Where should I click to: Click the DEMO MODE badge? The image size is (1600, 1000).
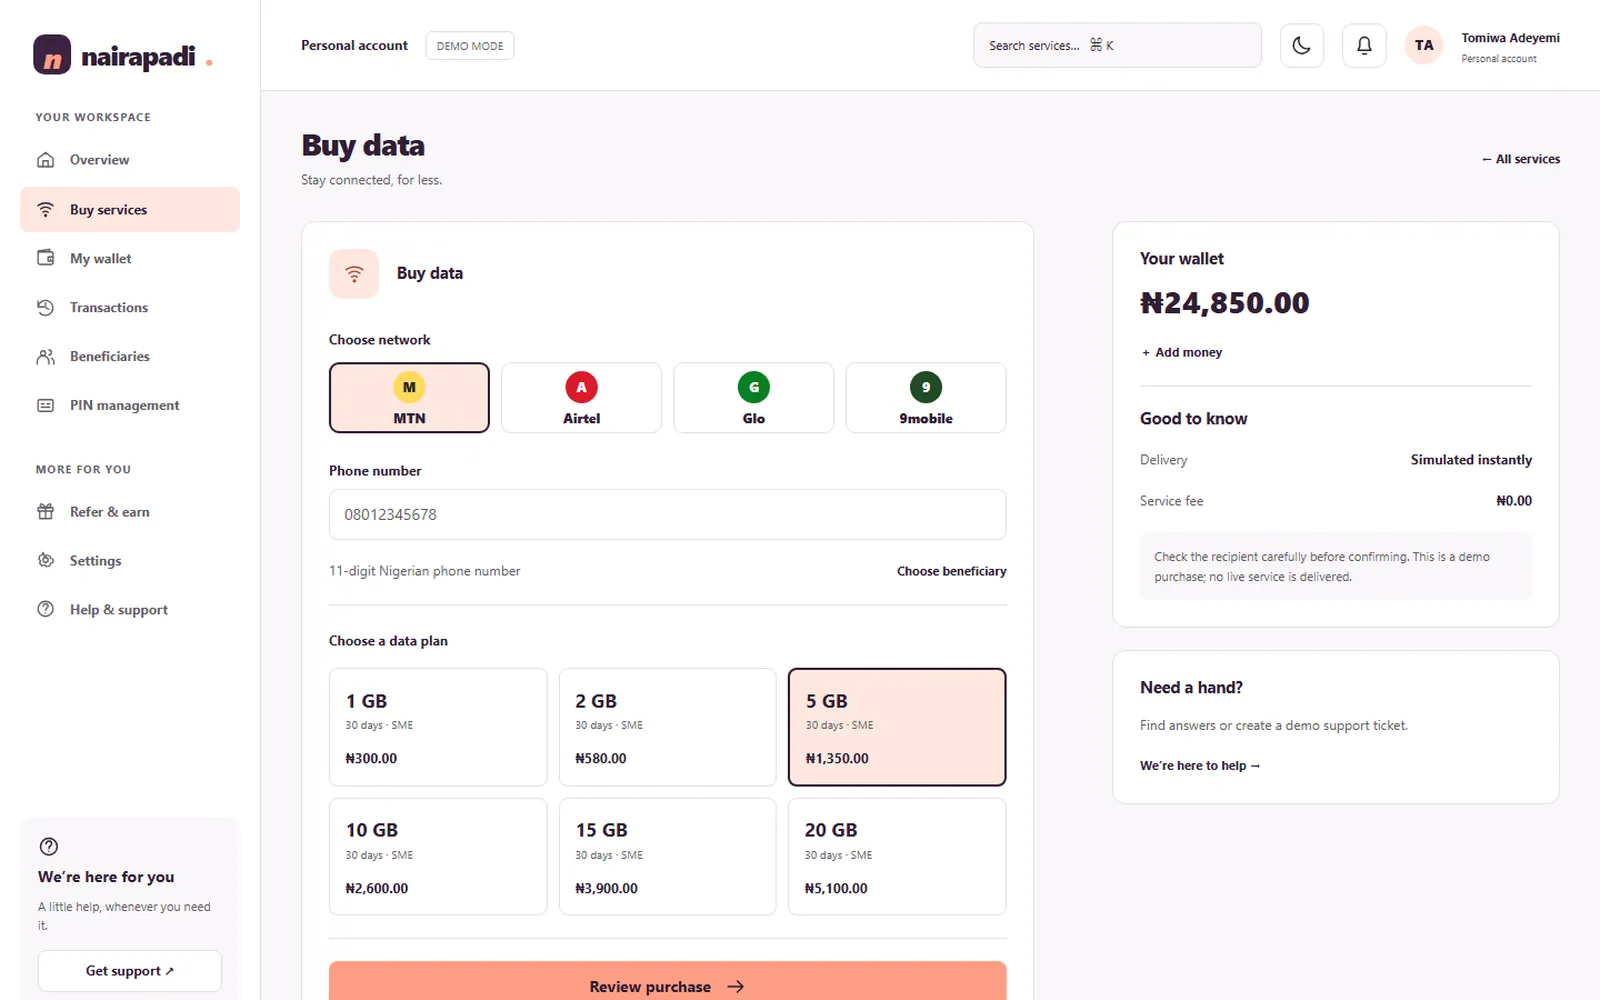click(470, 46)
